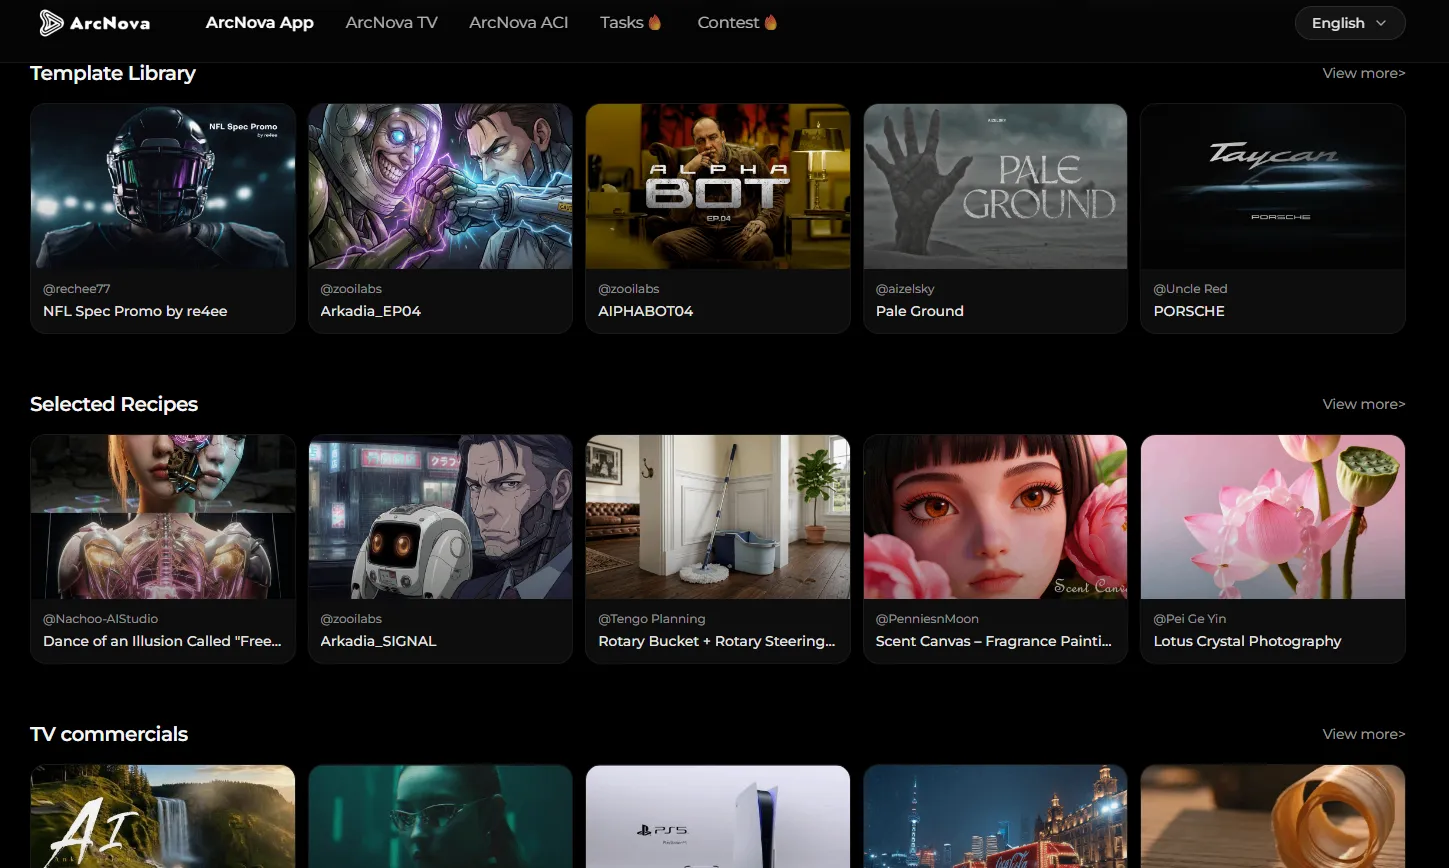The height and width of the screenshot is (868, 1449).
Task: Click the title "Dance of an Illusion Called…"
Action: (x=162, y=641)
